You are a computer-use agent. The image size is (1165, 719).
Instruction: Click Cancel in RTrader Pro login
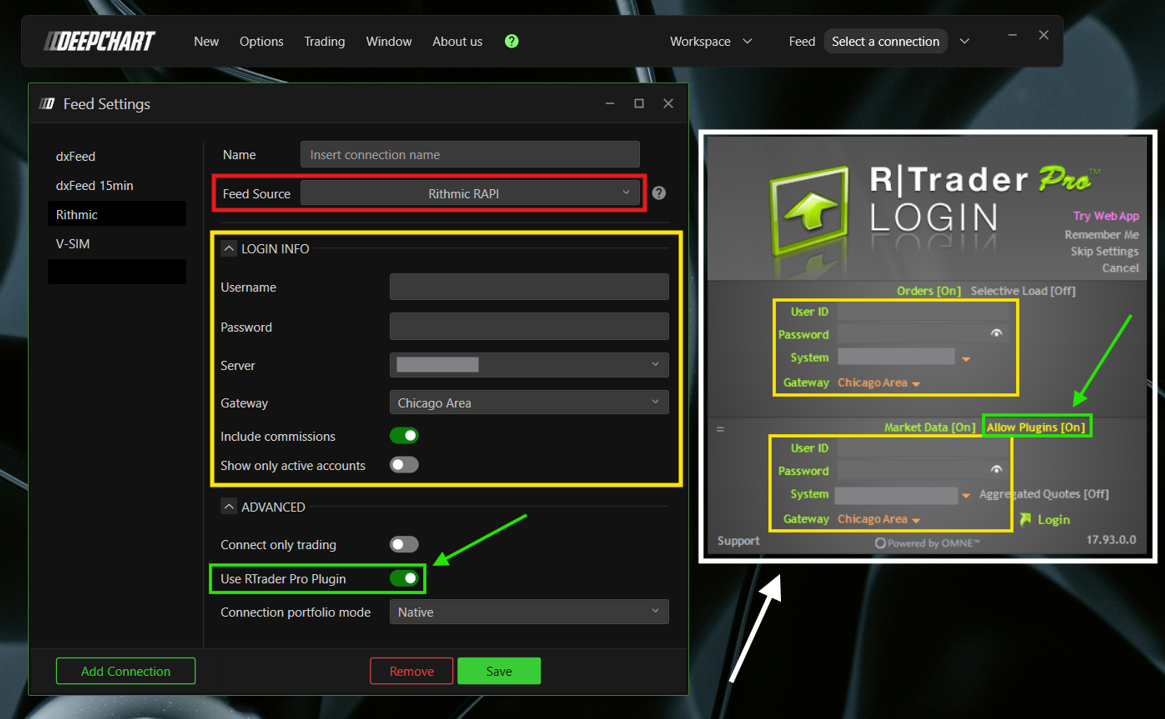[x=1120, y=268]
